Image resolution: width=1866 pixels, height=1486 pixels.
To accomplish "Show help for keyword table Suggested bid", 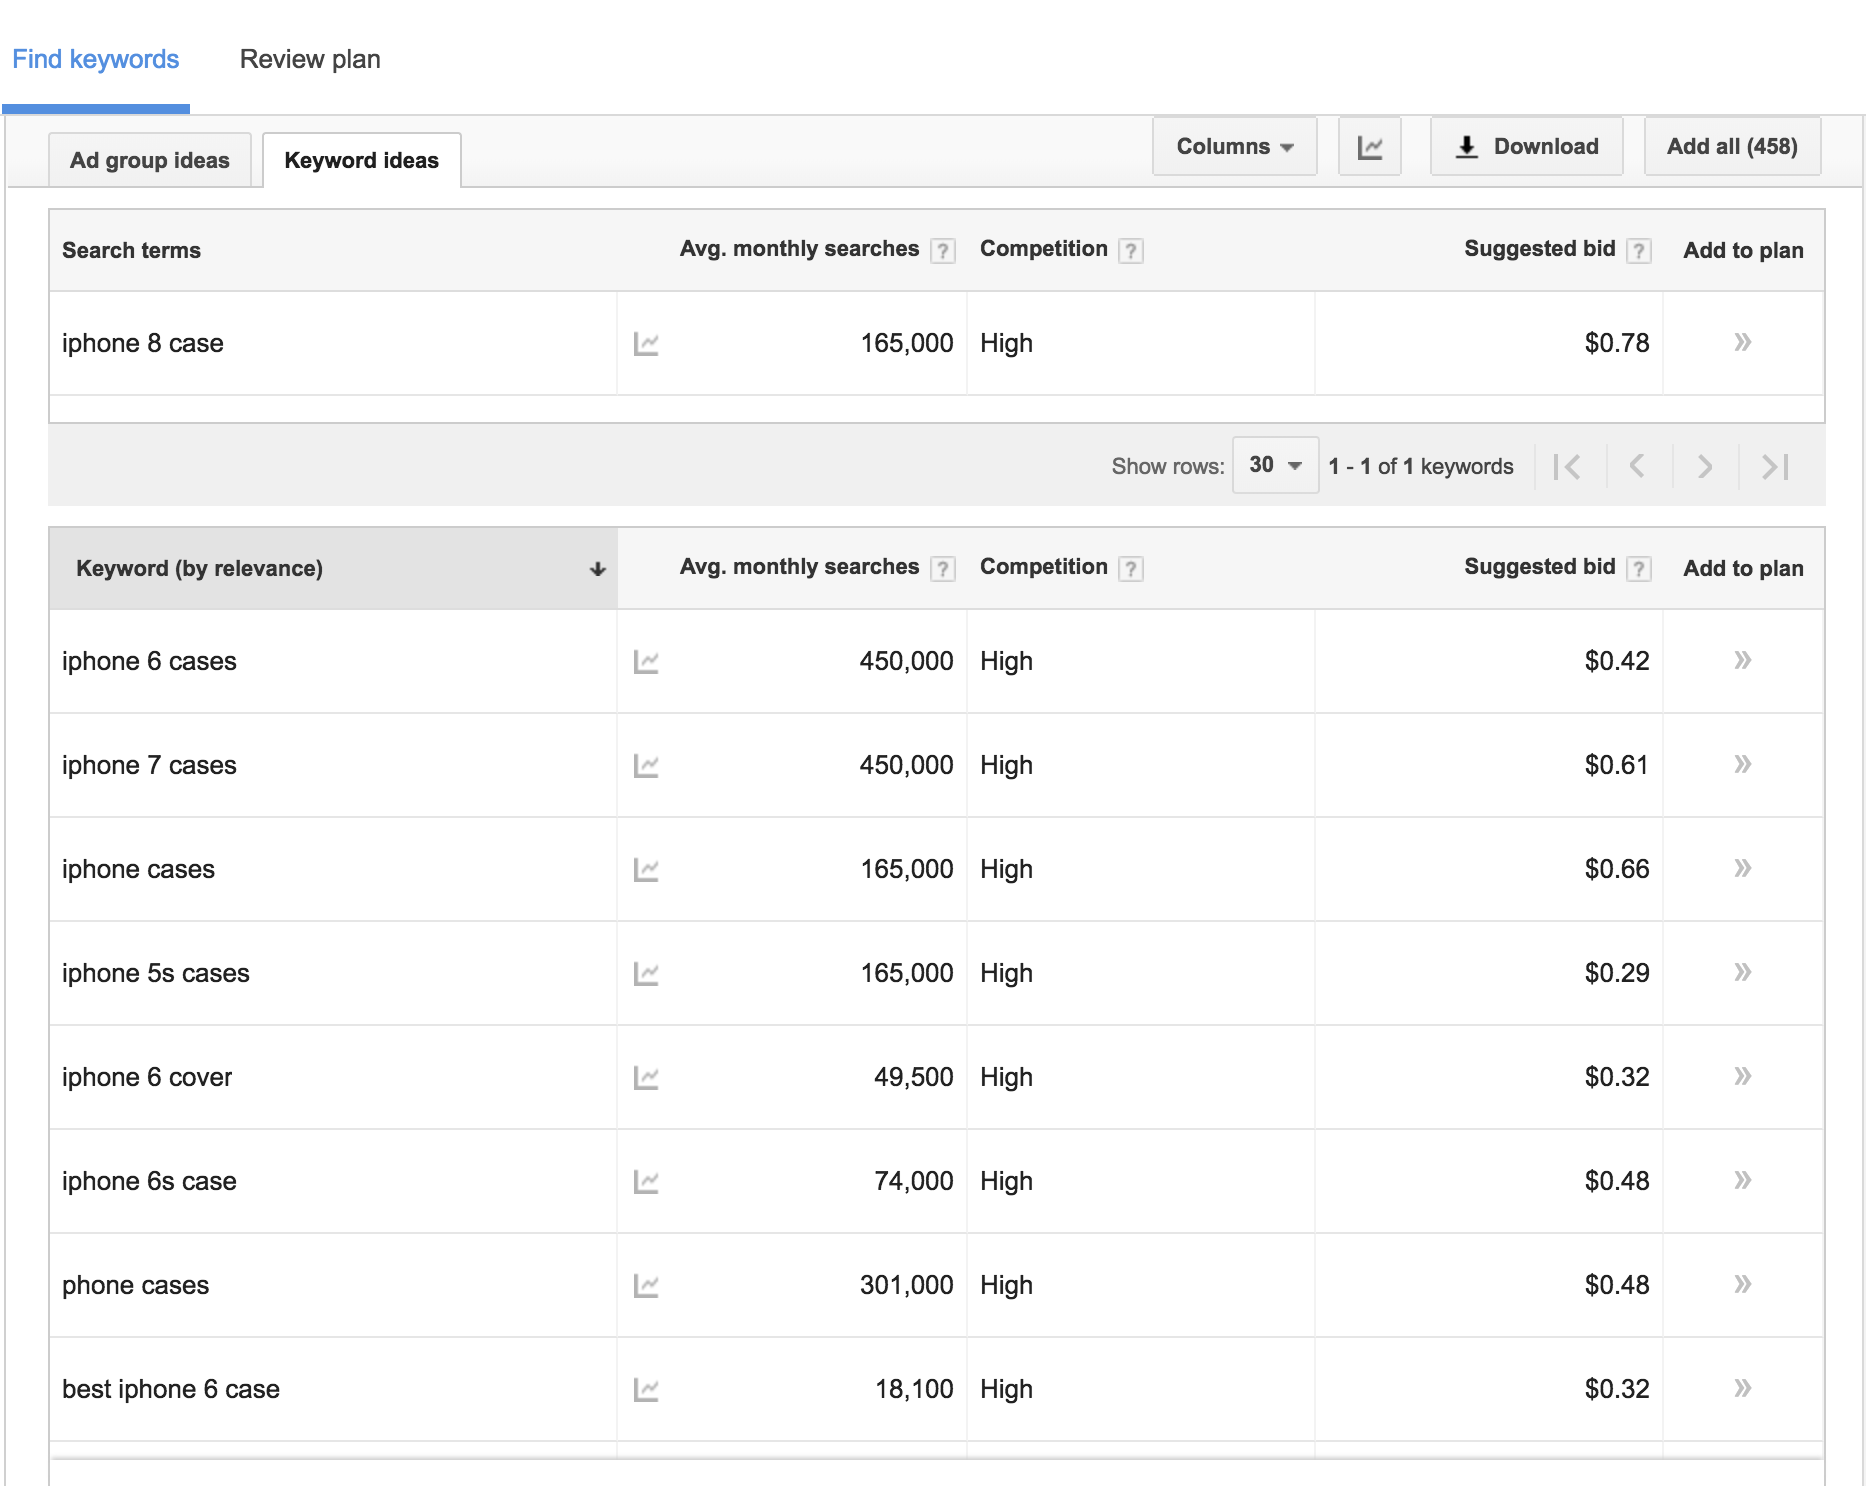I will point(1638,568).
